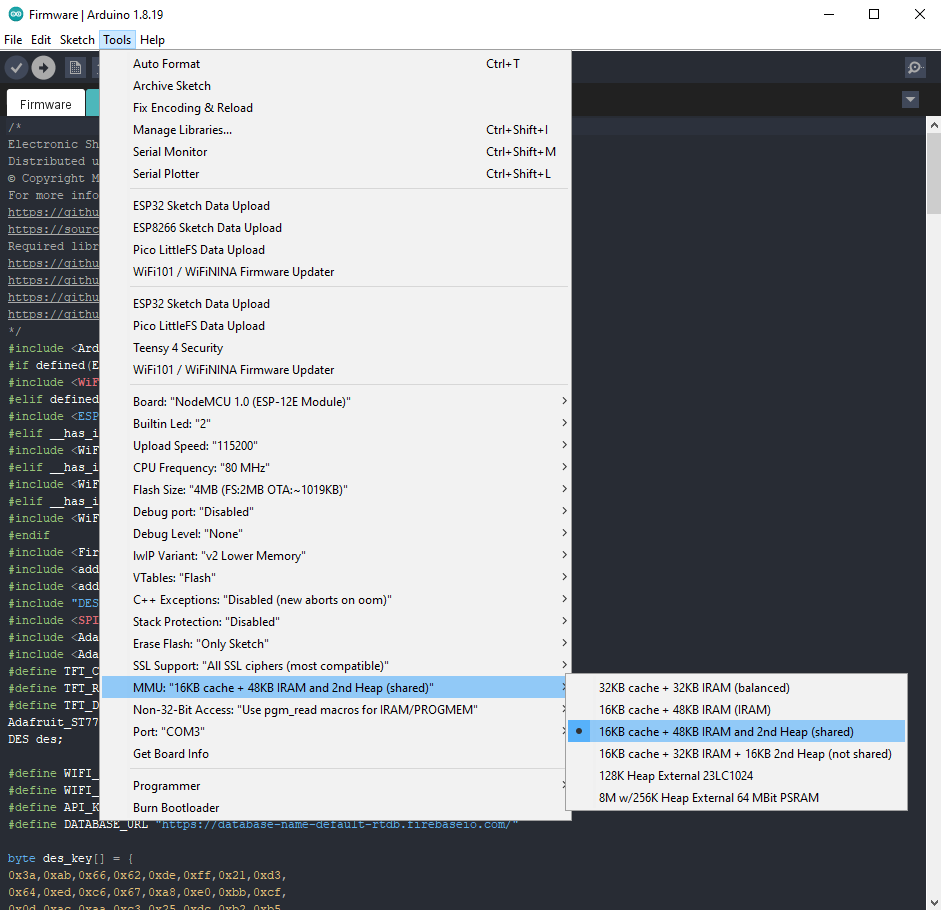
Task: Expand the Upload Speed 115200 submenu
Action: click(335, 445)
